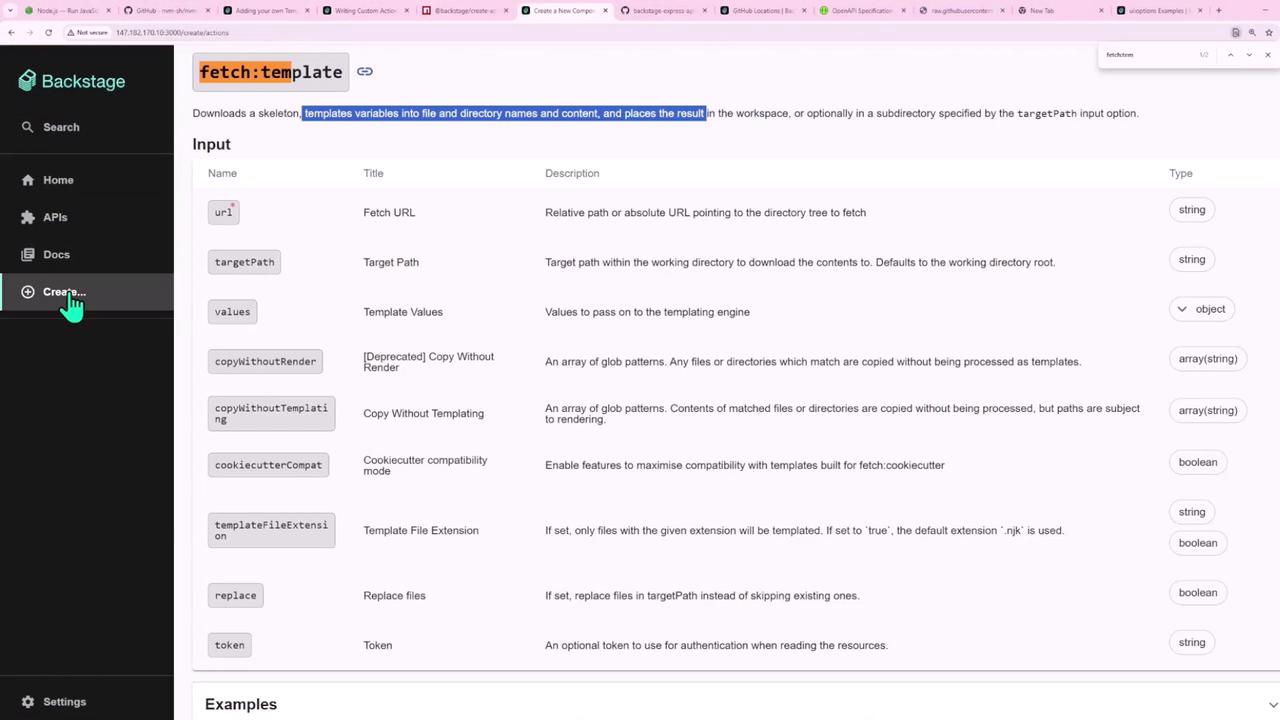Screen dimensions: 1280x720
Task: Click the Cookiecutter compatibility mode title cell
Action: 425,465
